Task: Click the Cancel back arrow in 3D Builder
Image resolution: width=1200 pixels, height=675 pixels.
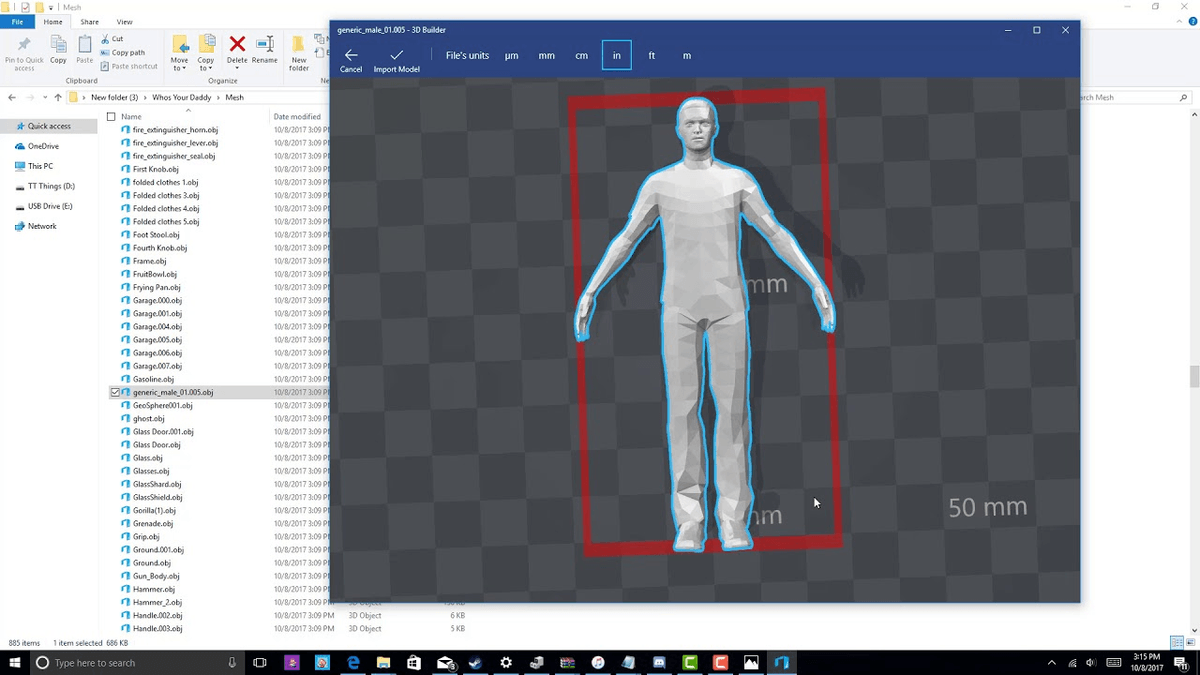Action: tap(351, 55)
